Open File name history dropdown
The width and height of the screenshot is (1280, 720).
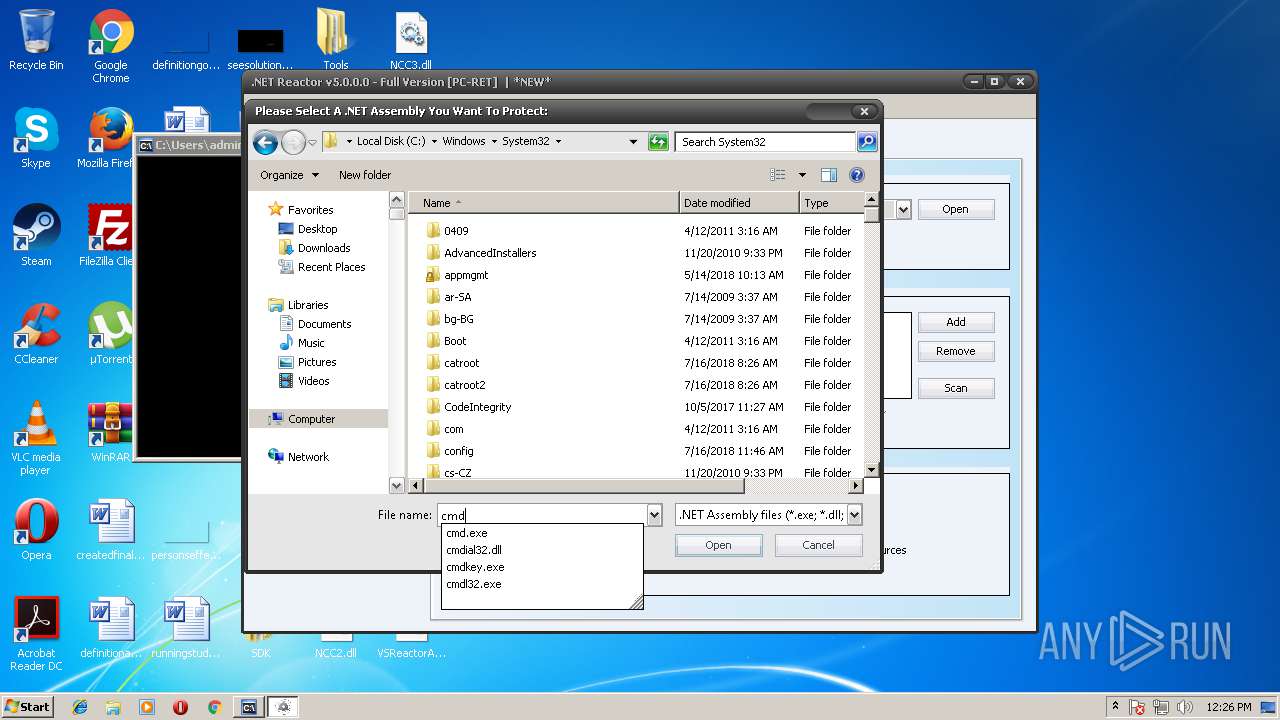654,515
